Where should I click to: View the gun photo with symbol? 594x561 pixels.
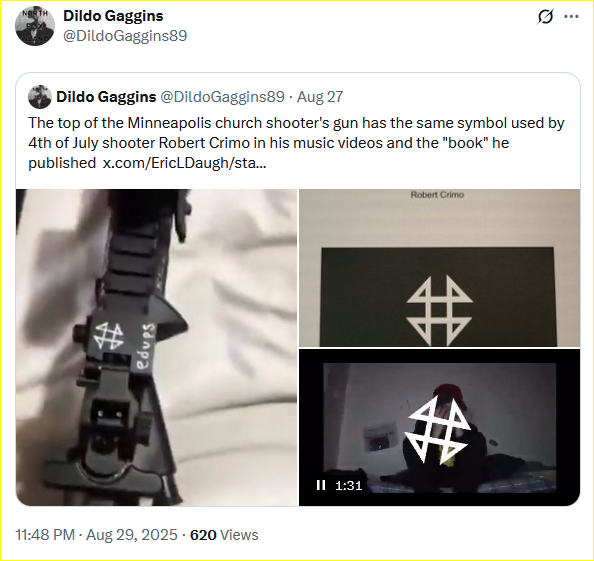point(156,347)
